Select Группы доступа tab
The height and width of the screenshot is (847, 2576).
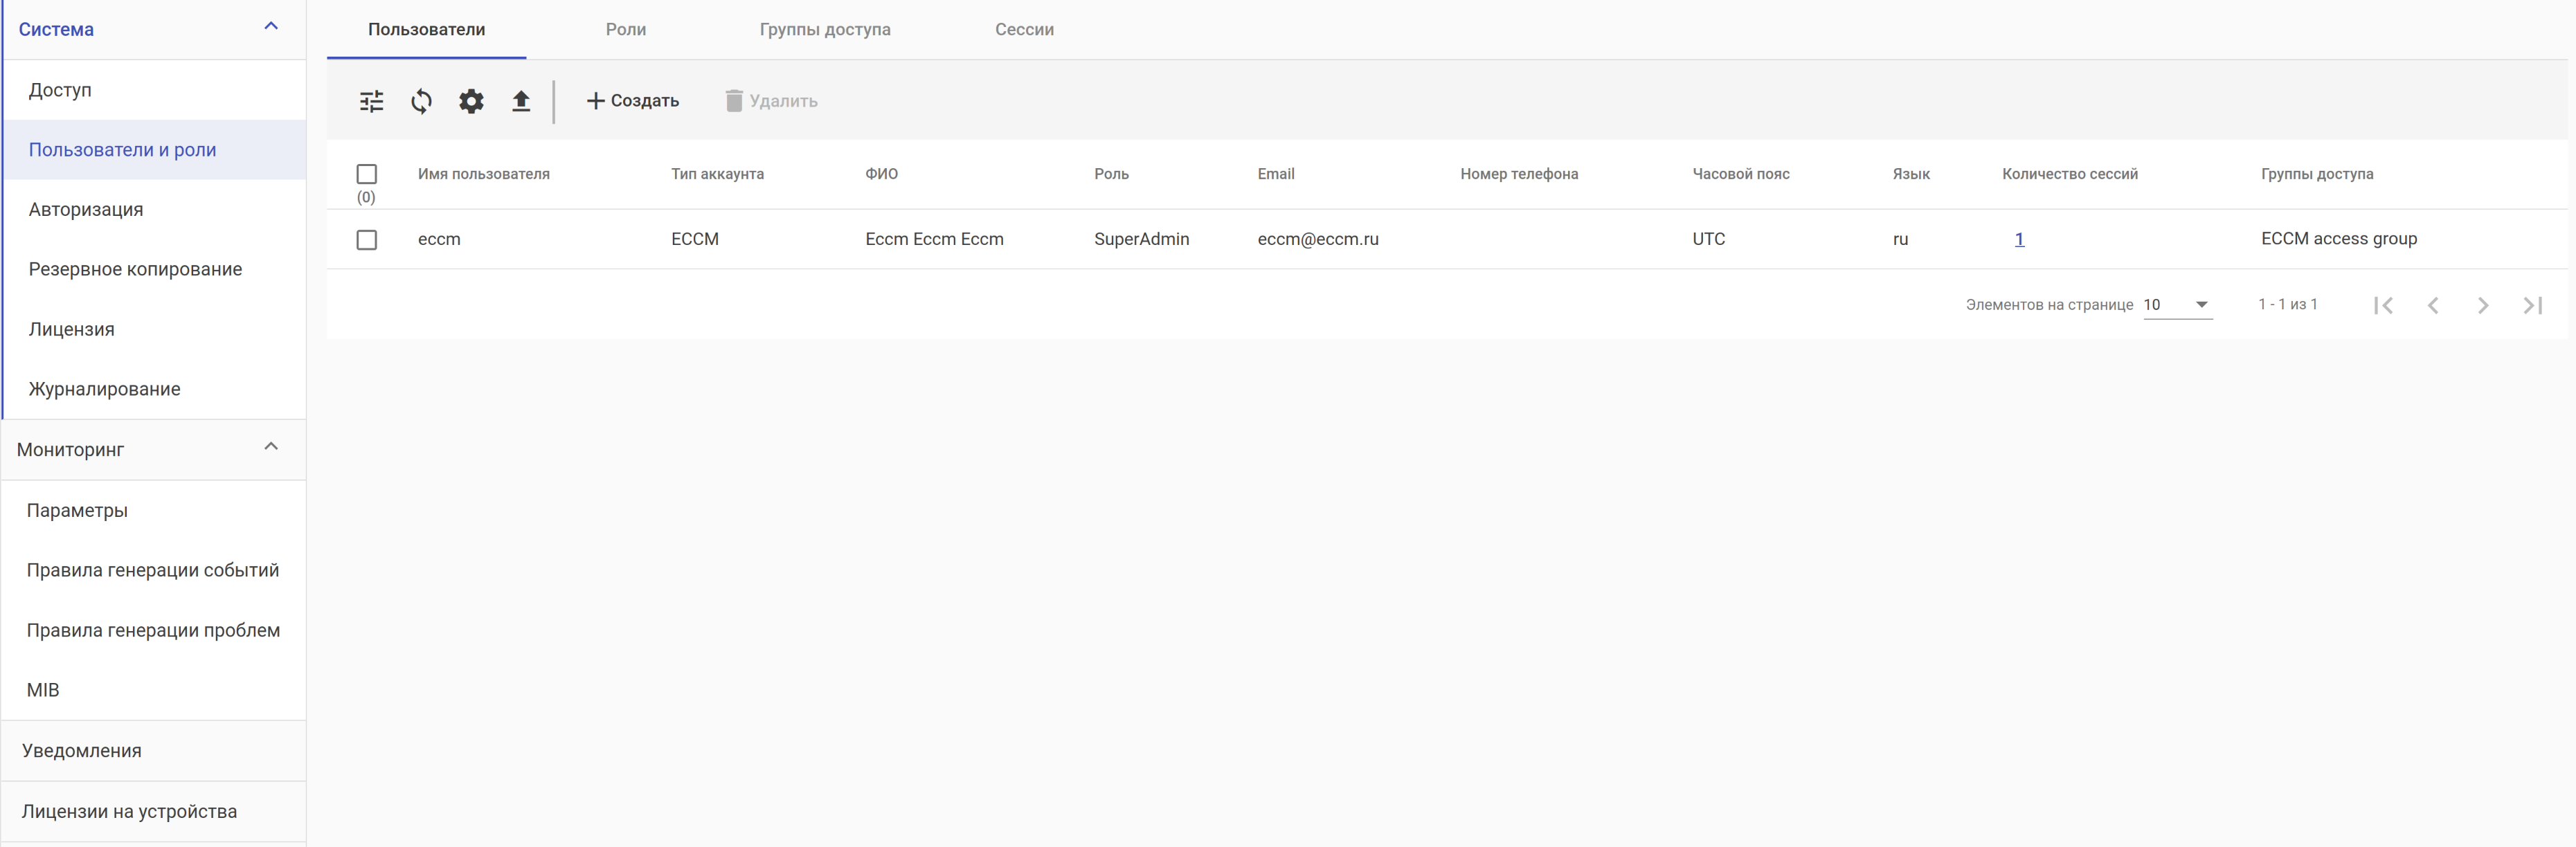[825, 29]
